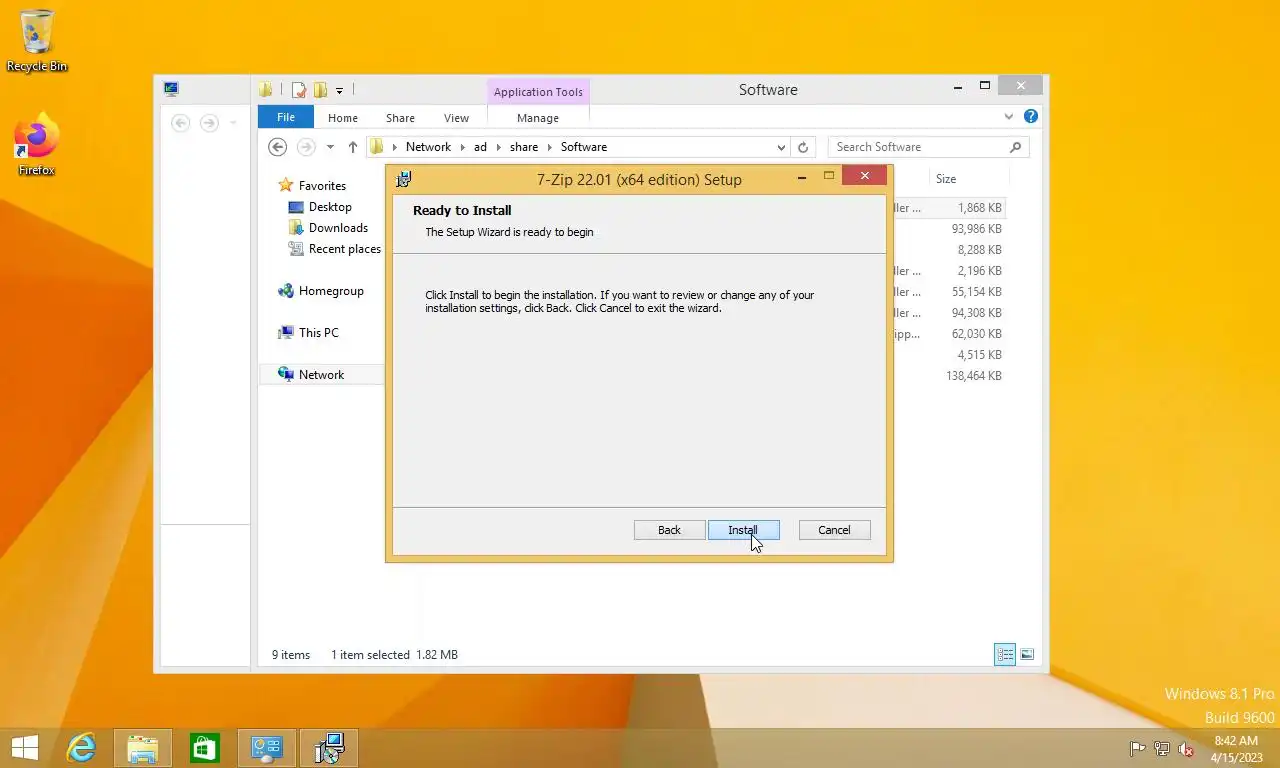This screenshot has width=1280, height=768.
Task: Switch to Details view layout
Action: point(1005,655)
